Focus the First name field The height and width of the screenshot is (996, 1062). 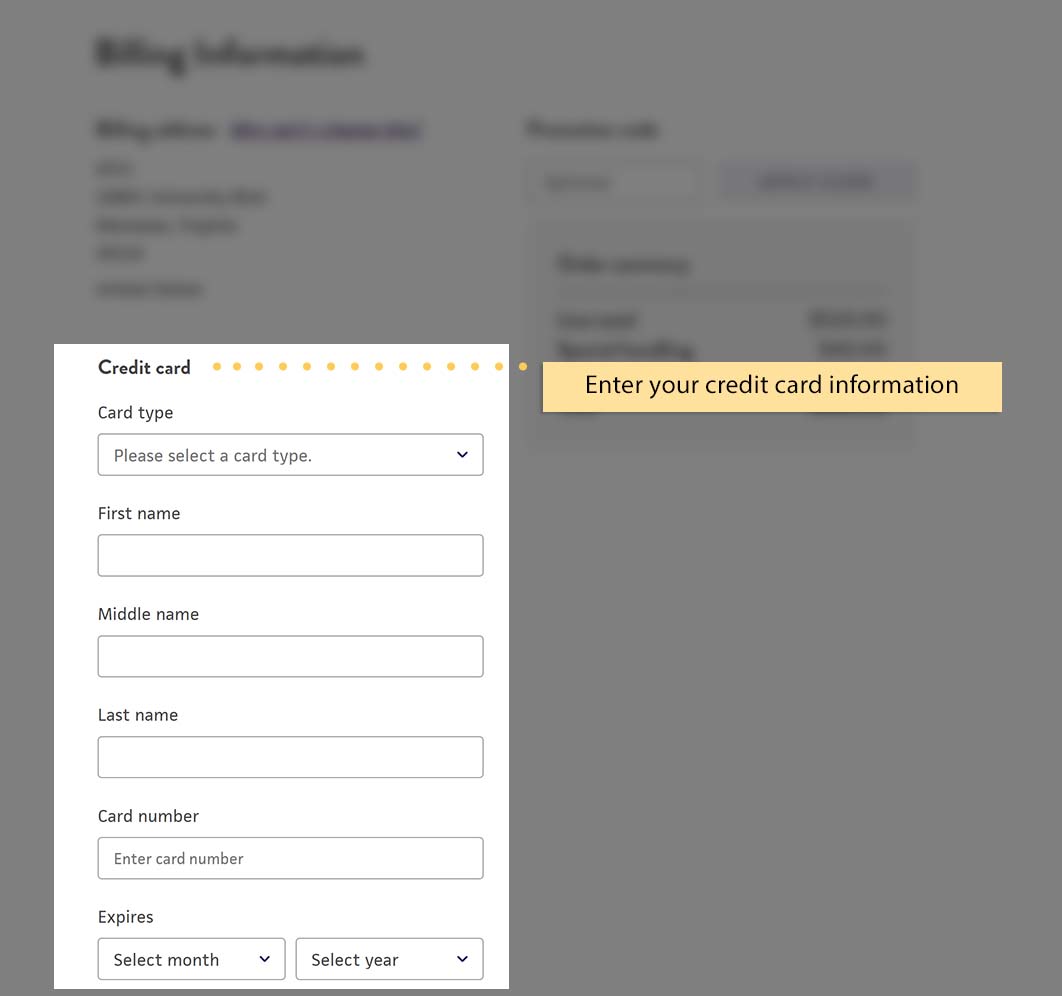click(290, 555)
